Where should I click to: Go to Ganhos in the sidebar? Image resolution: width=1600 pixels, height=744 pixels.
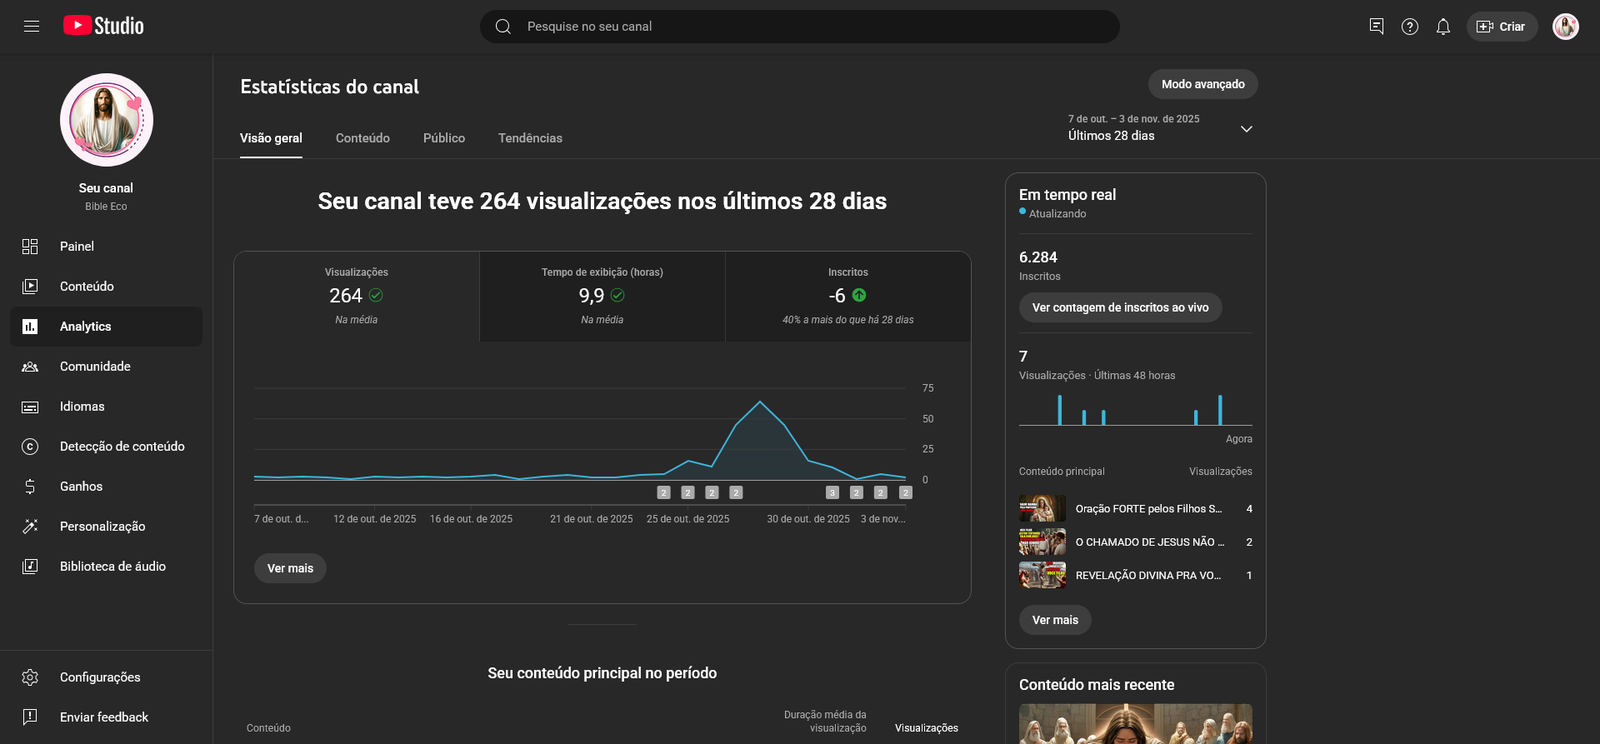[81, 486]
